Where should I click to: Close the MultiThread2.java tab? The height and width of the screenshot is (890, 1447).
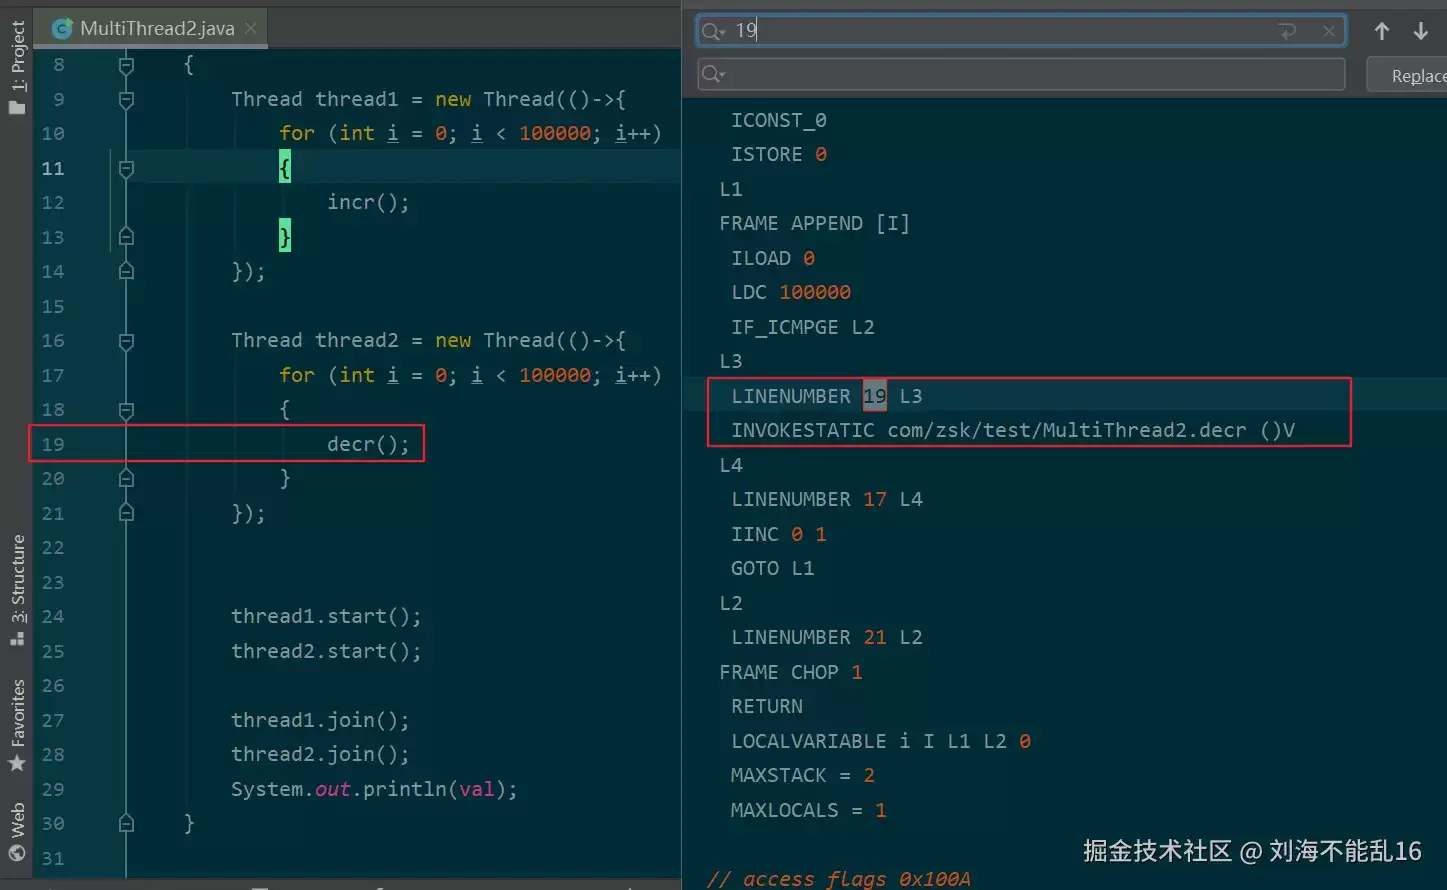[251, 28]
